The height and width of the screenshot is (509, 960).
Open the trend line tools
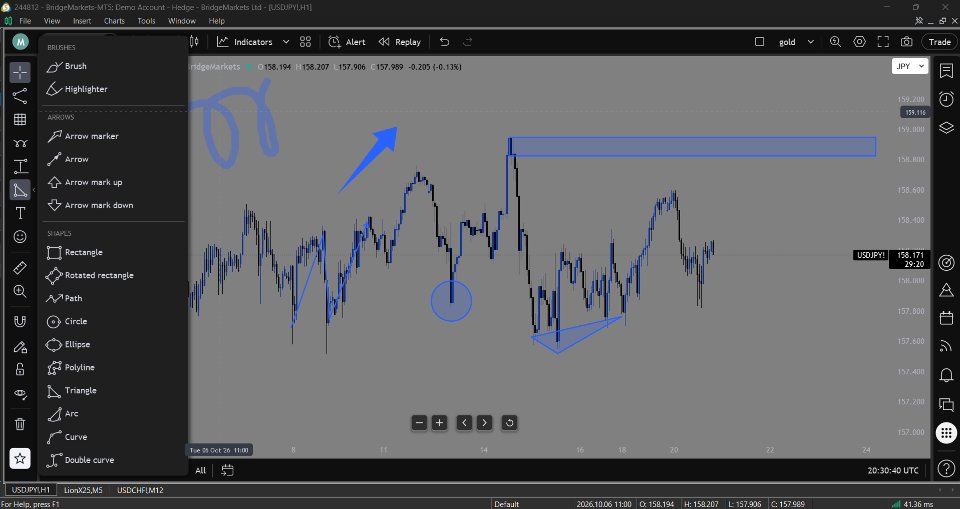20,96
